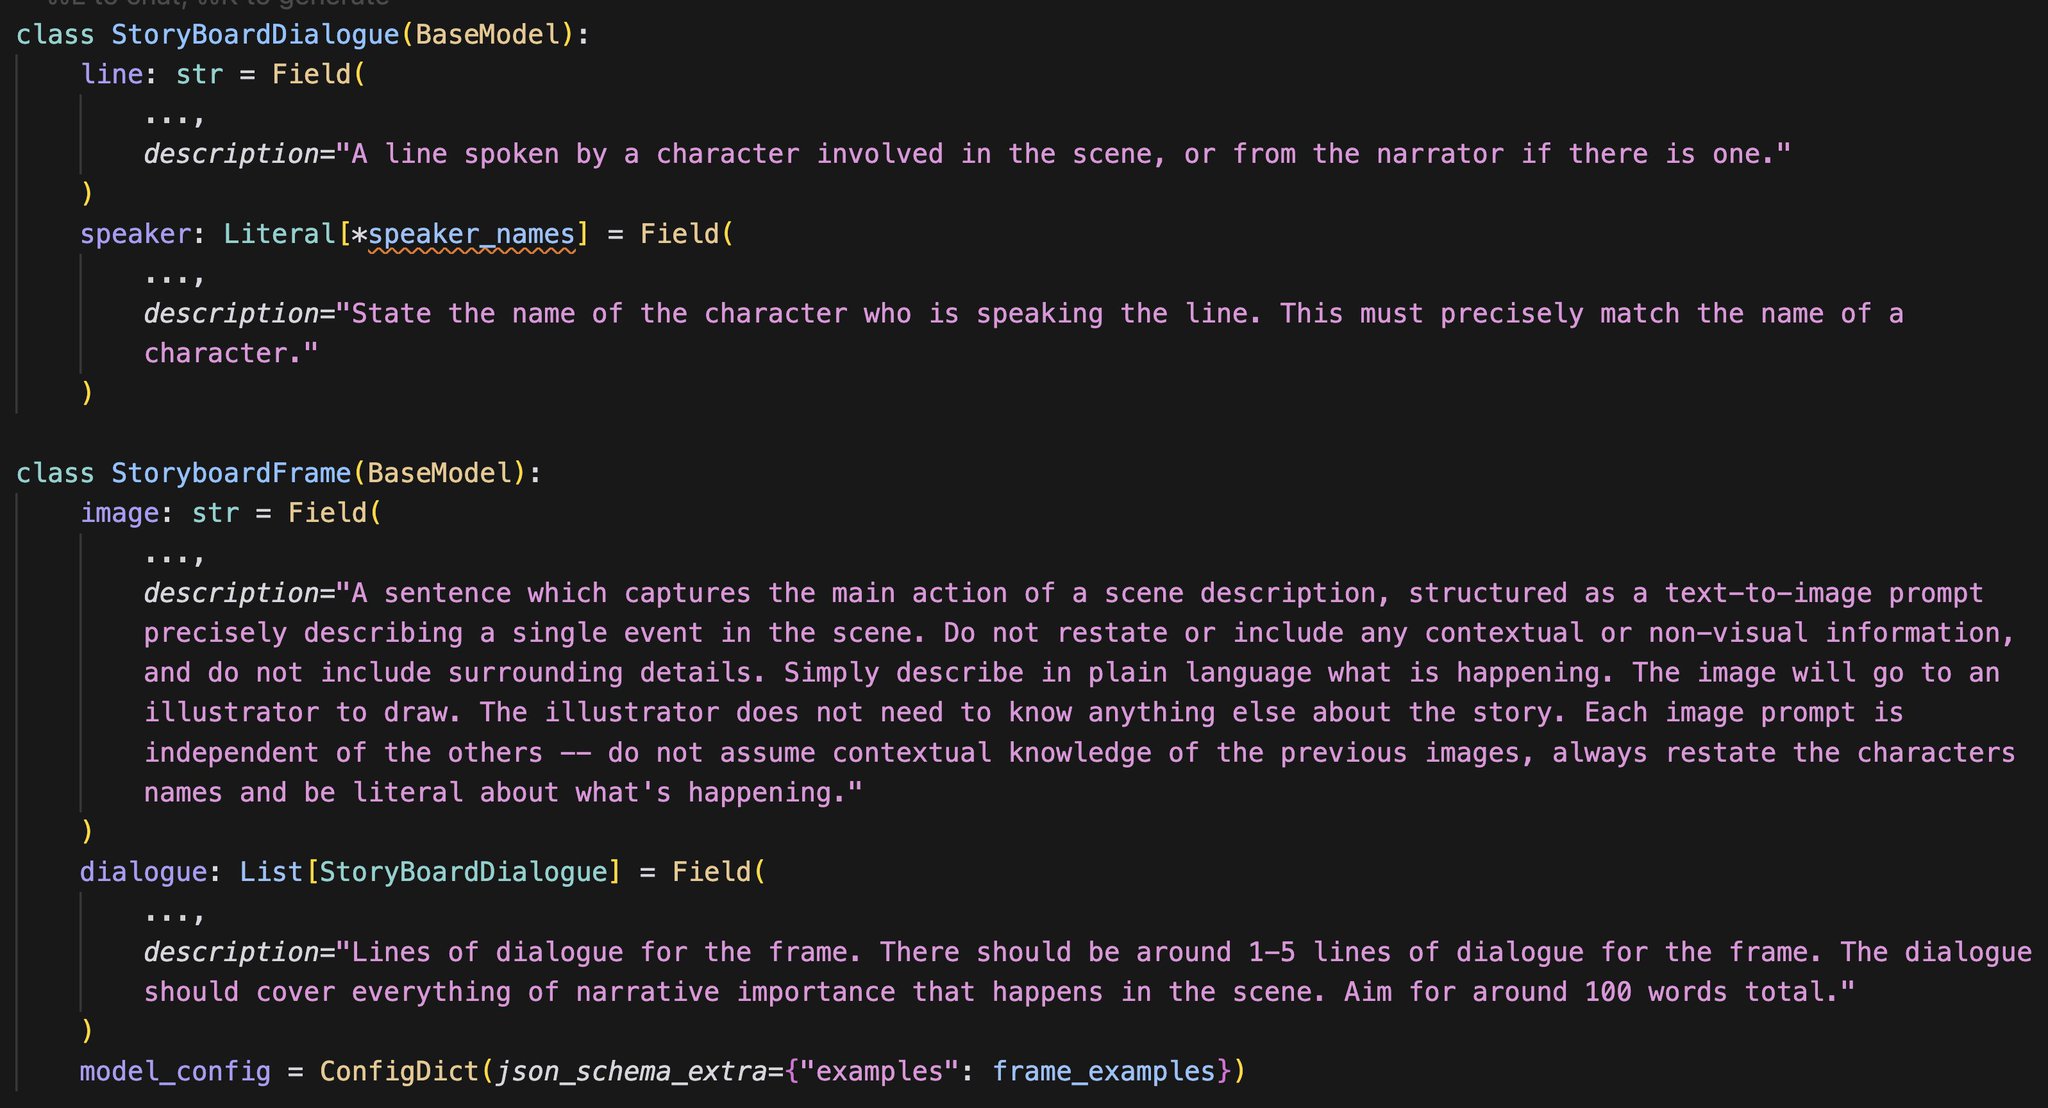2048x1108 pixels.
Task: Click the ConfigDict call
Action: (x=400, y=1071)
